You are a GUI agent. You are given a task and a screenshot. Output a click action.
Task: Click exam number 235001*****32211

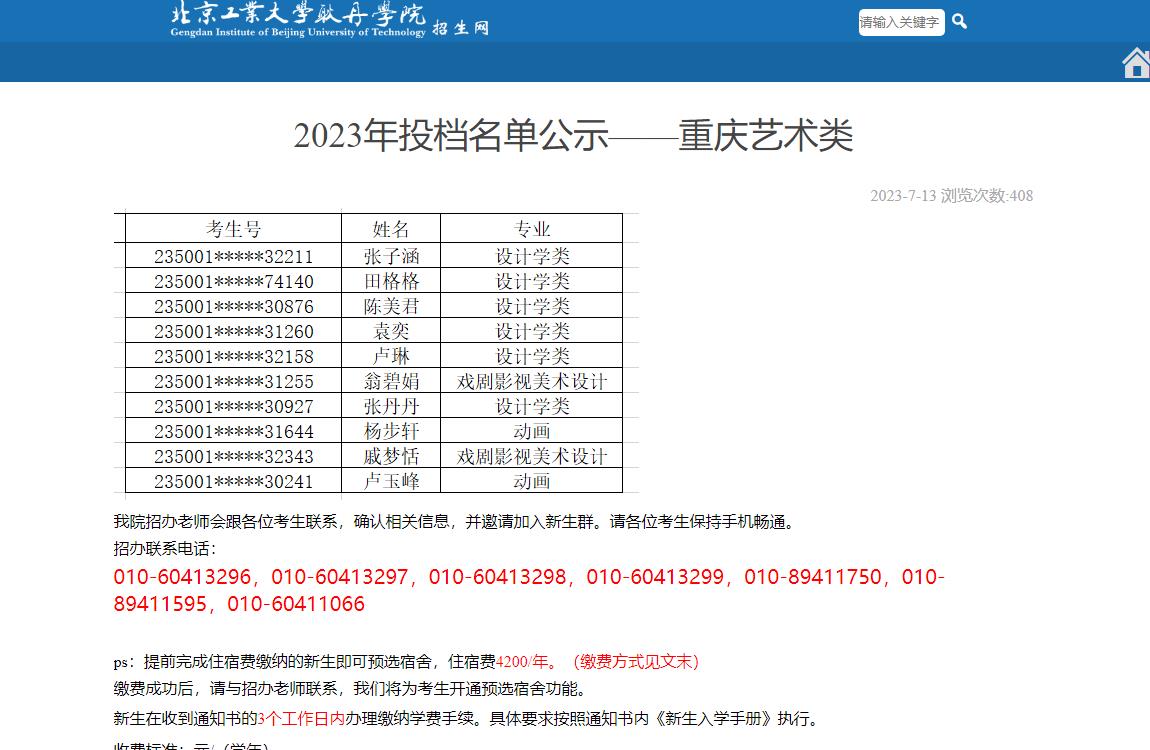coord(233,257)
